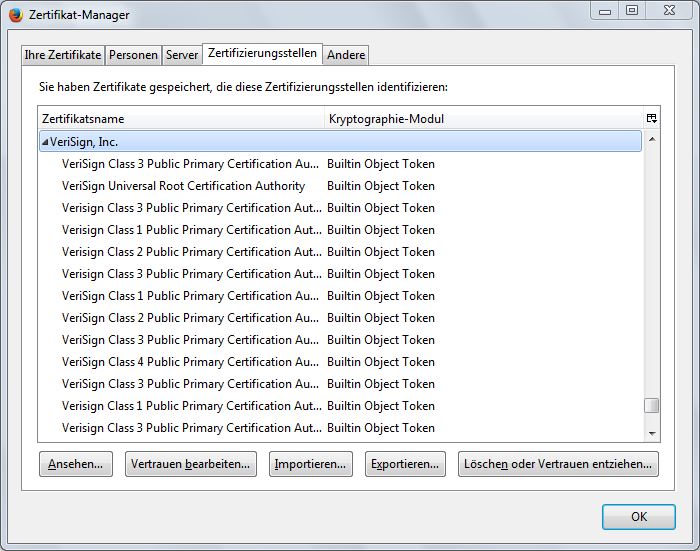Close the Zertifikat-Manager window
This screenshot has width=700, height=551.
tap(669, 11)
